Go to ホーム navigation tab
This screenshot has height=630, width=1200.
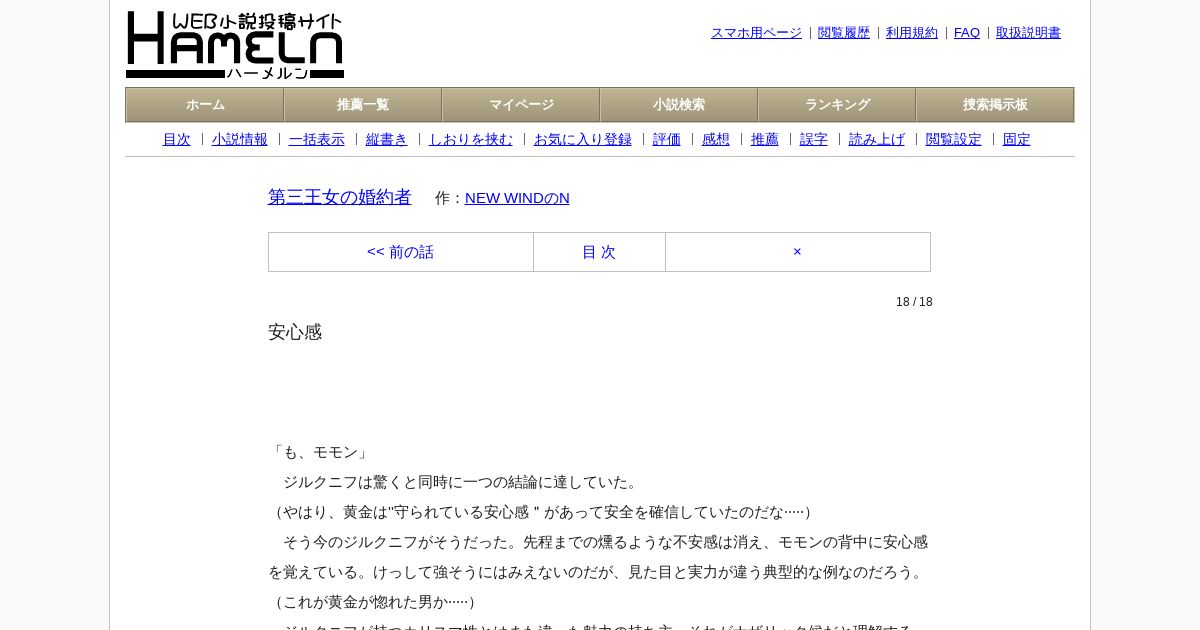(x=205, y=105)
